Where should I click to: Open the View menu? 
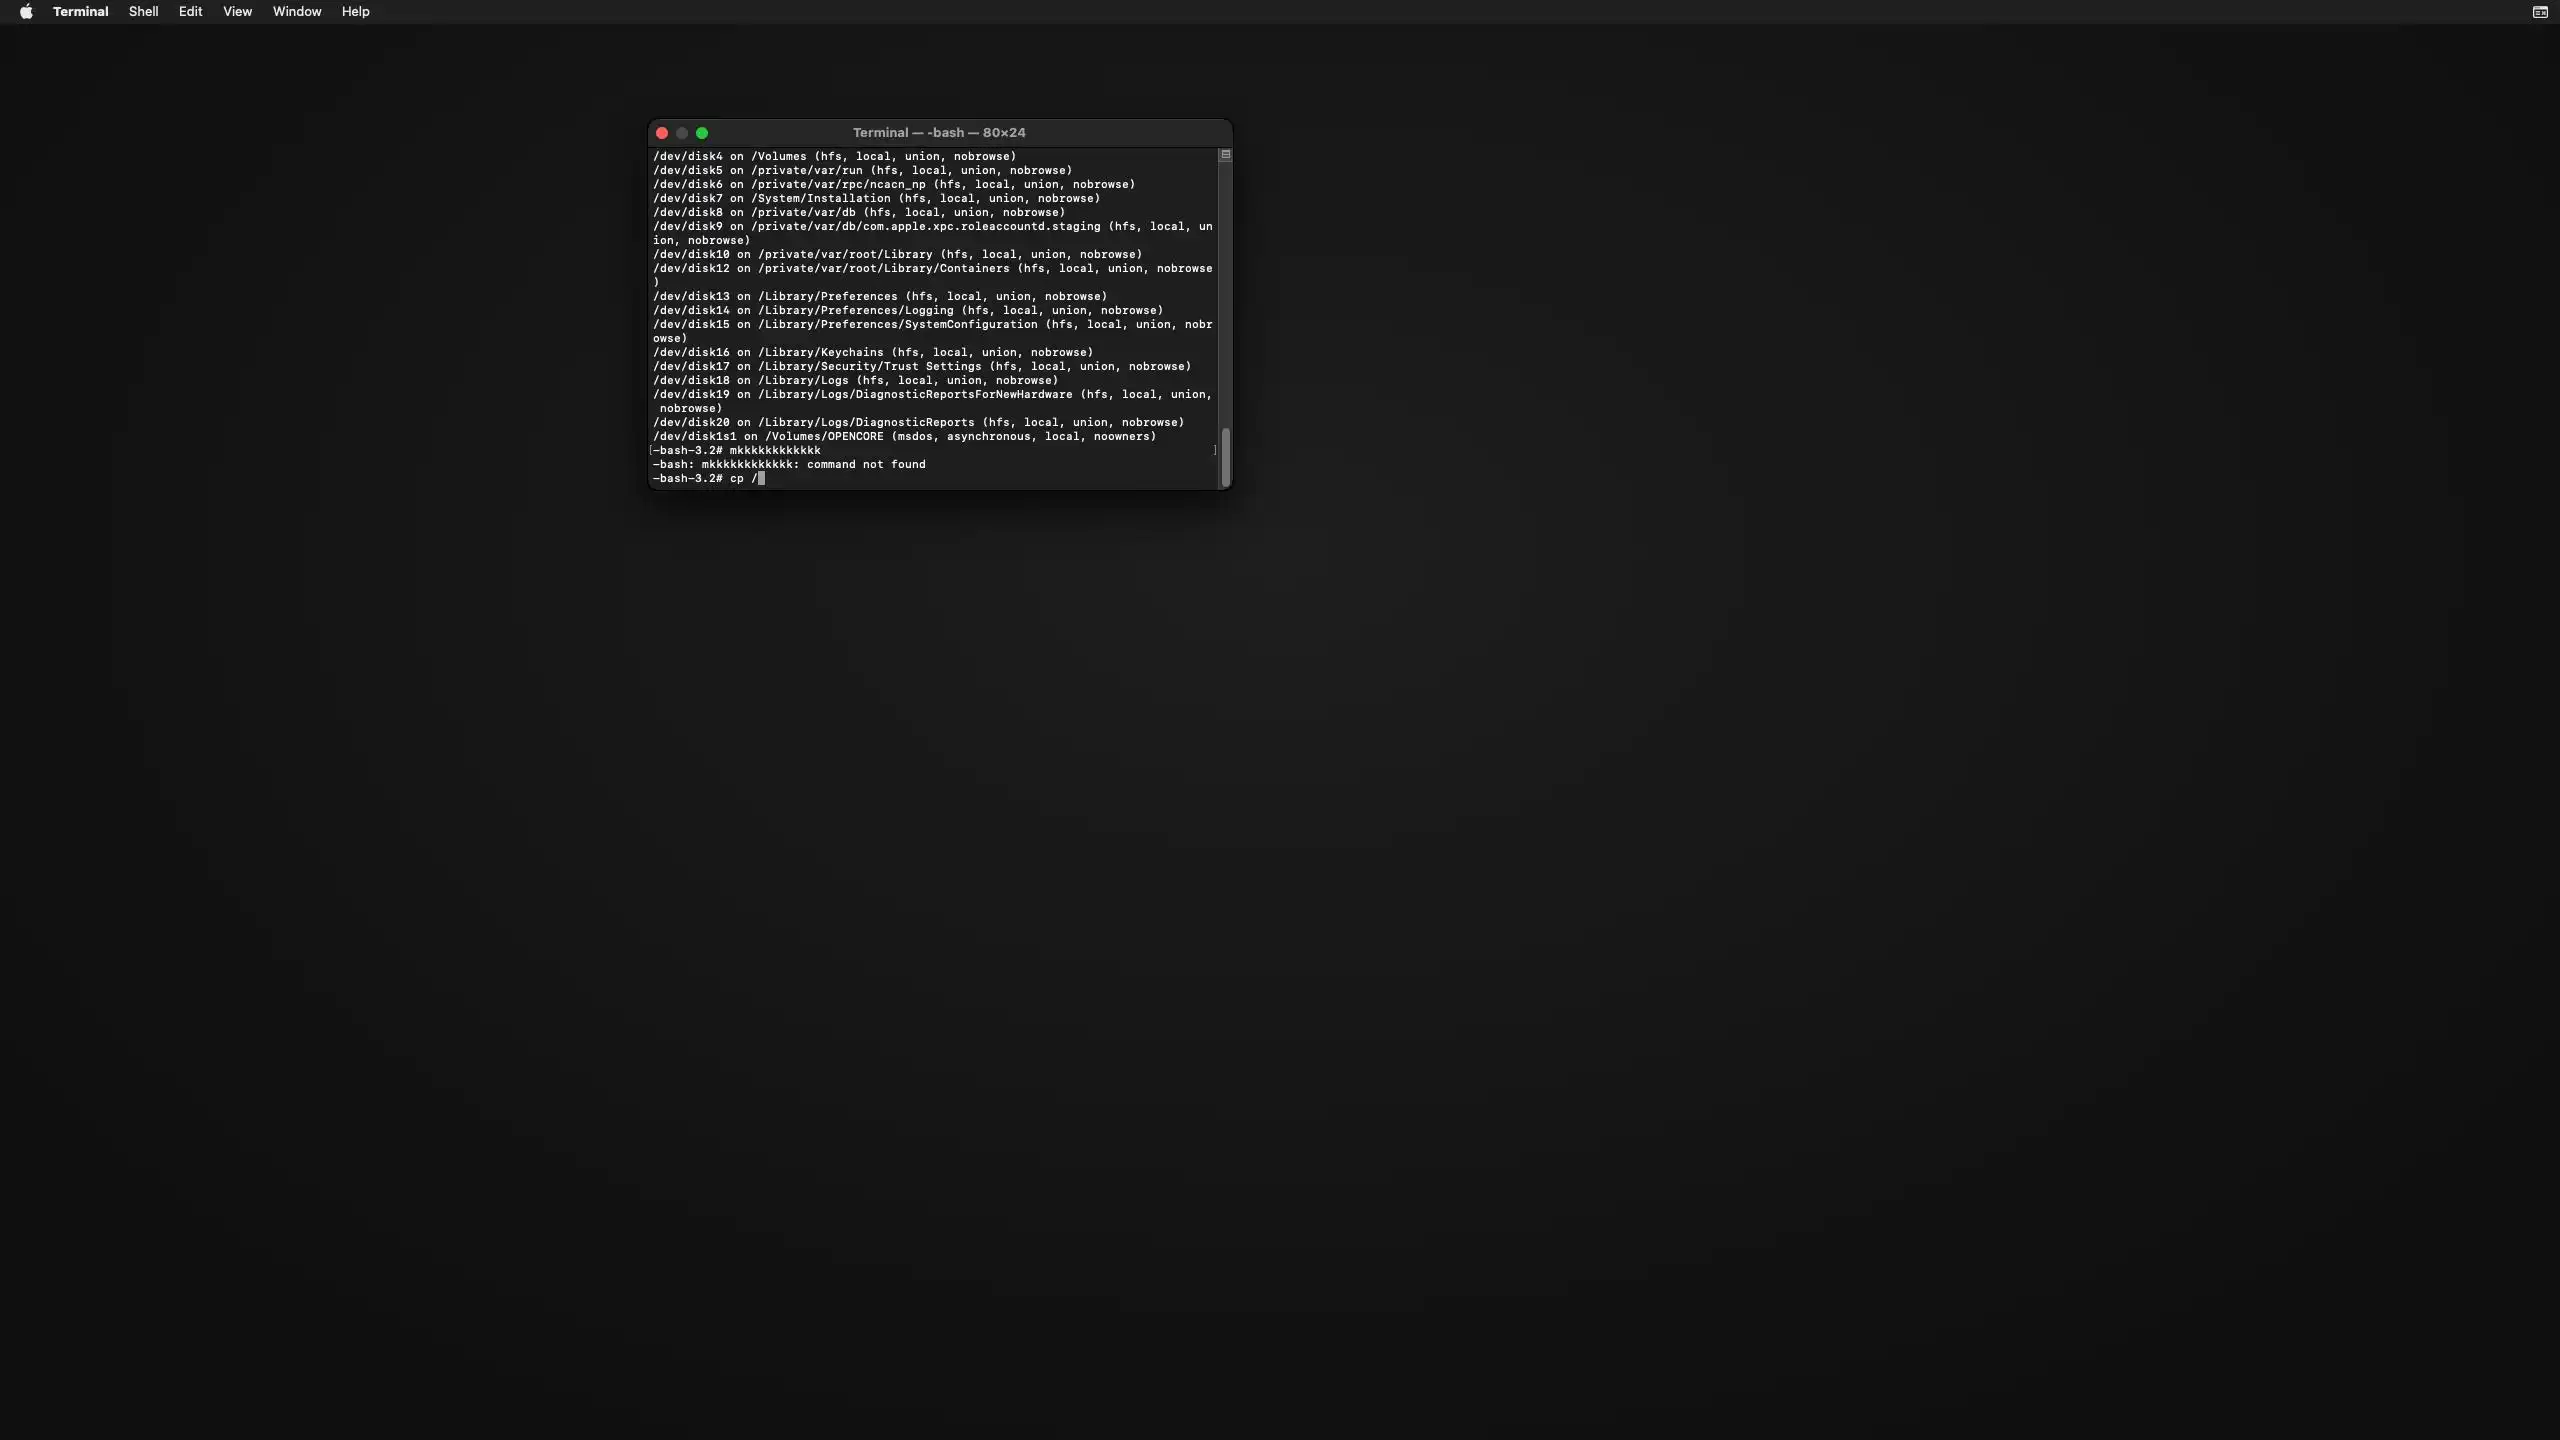[237, 12]
